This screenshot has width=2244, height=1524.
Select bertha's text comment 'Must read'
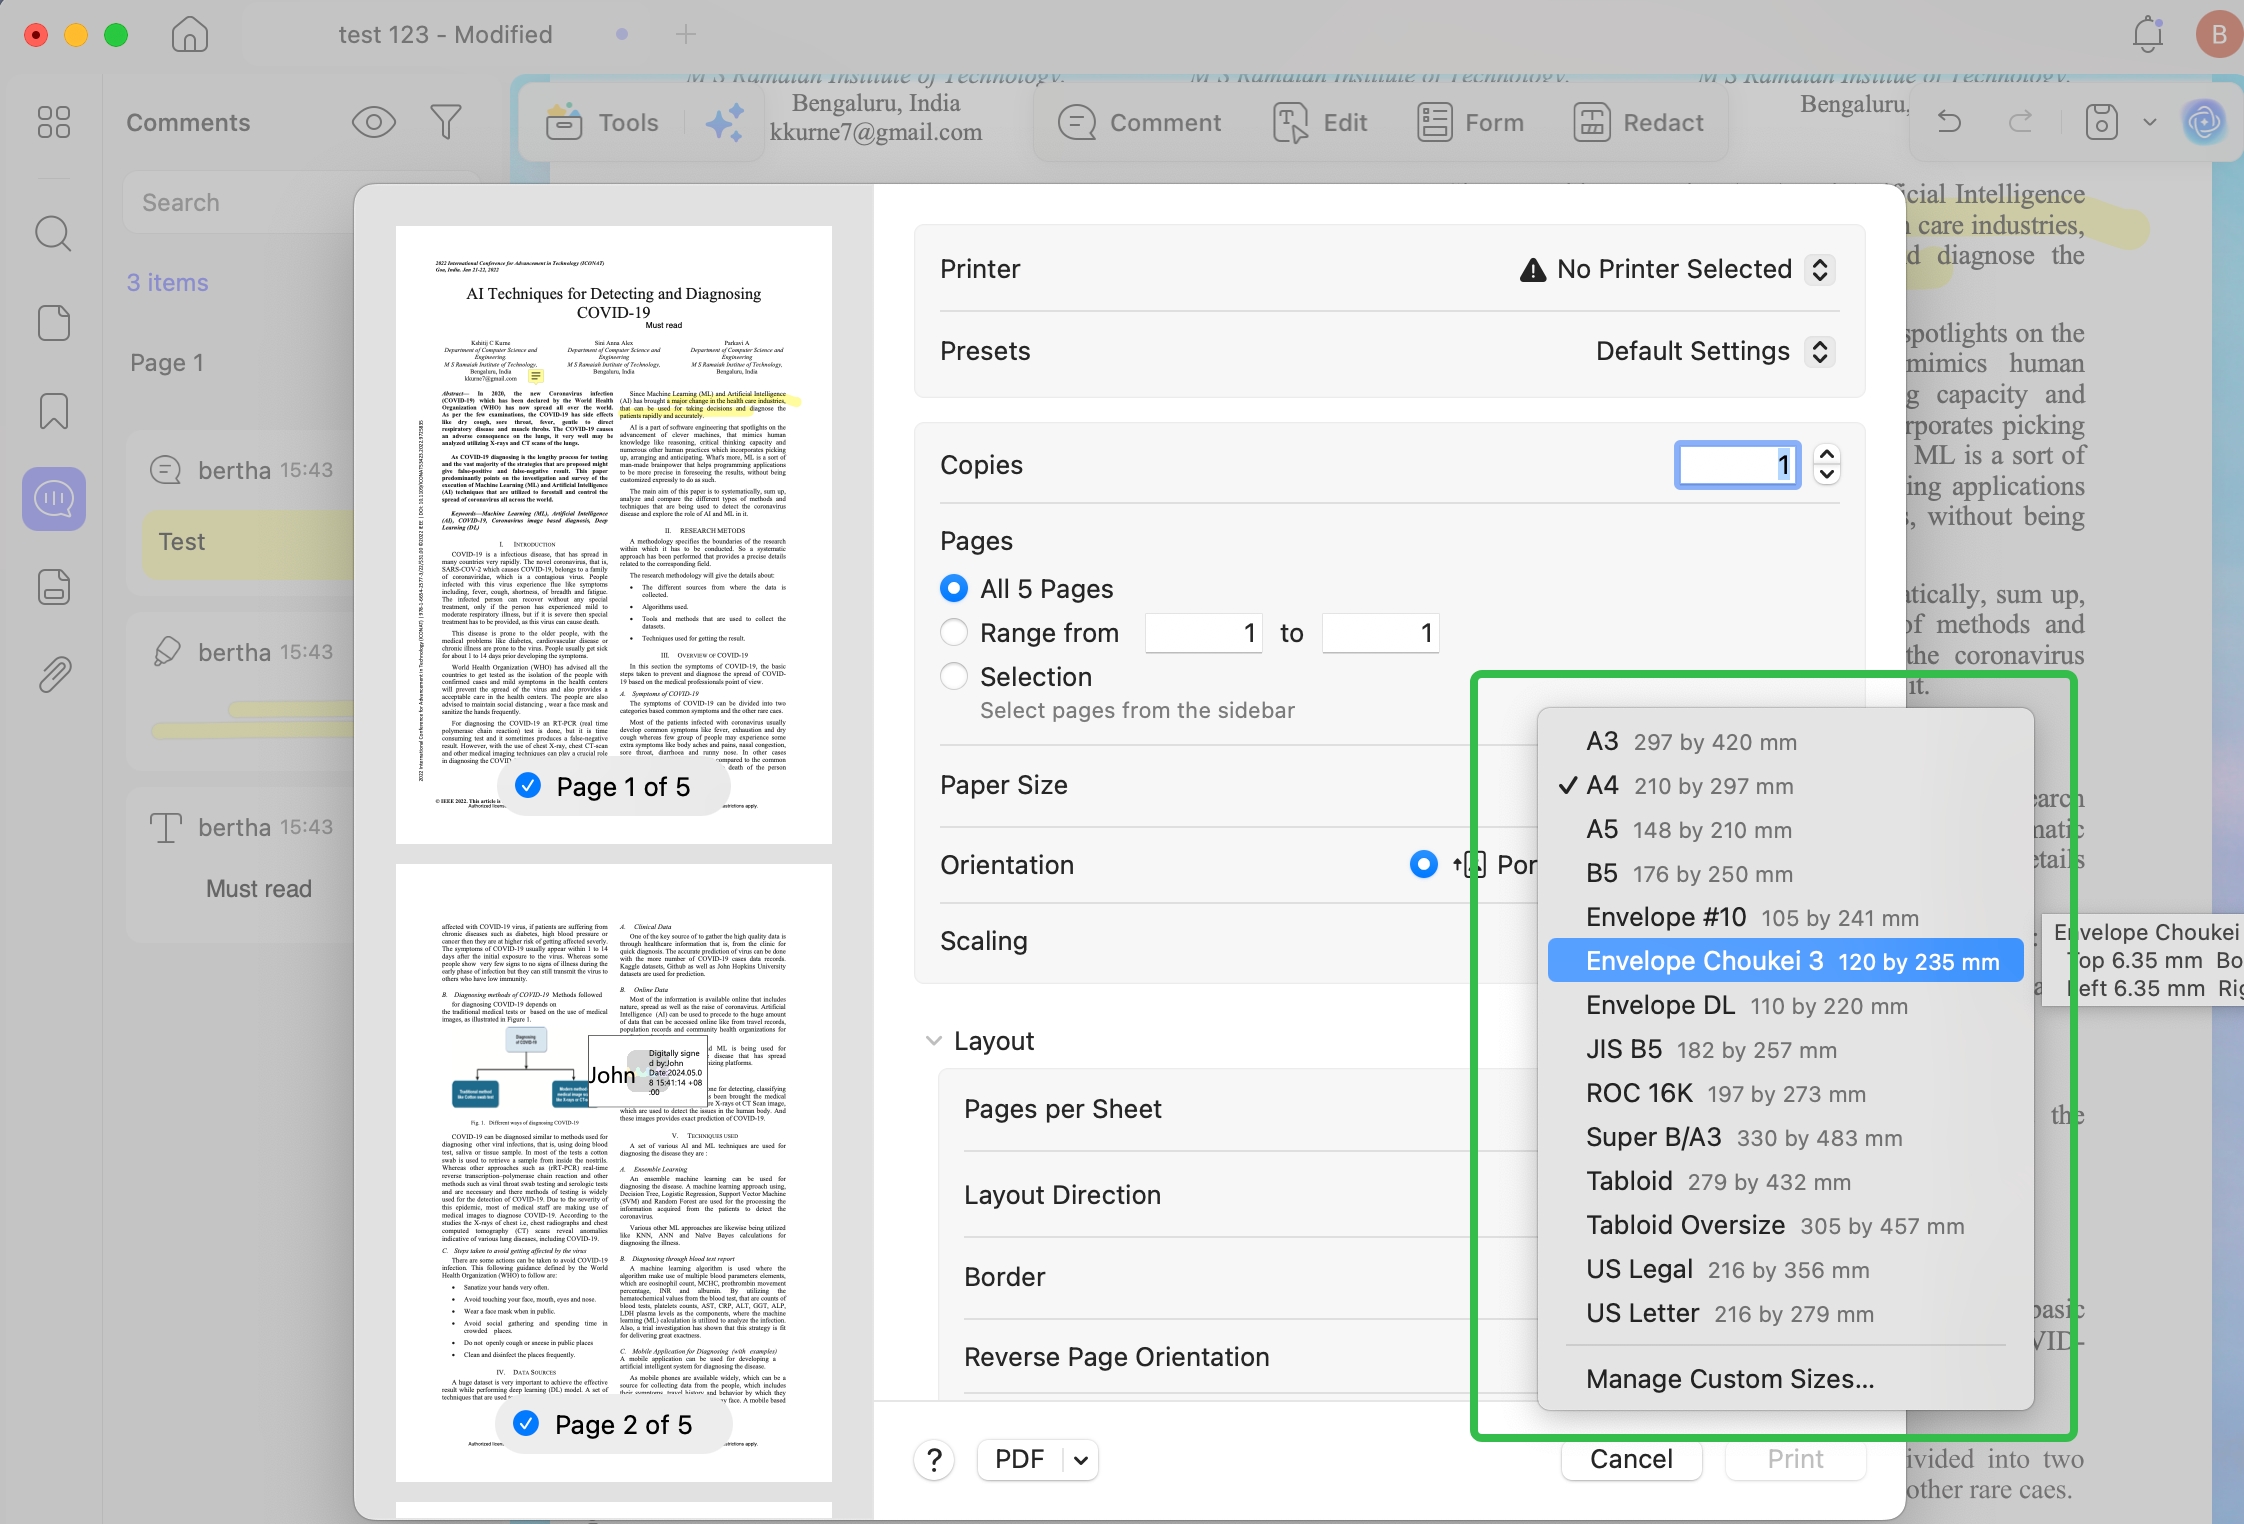[240, 865]
